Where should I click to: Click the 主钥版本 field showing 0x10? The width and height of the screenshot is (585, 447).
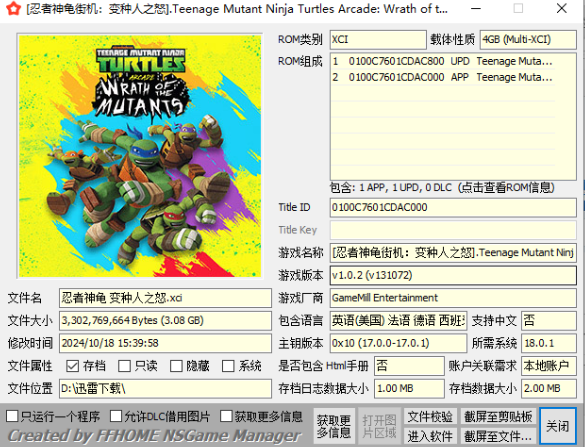tap(398, 343)
